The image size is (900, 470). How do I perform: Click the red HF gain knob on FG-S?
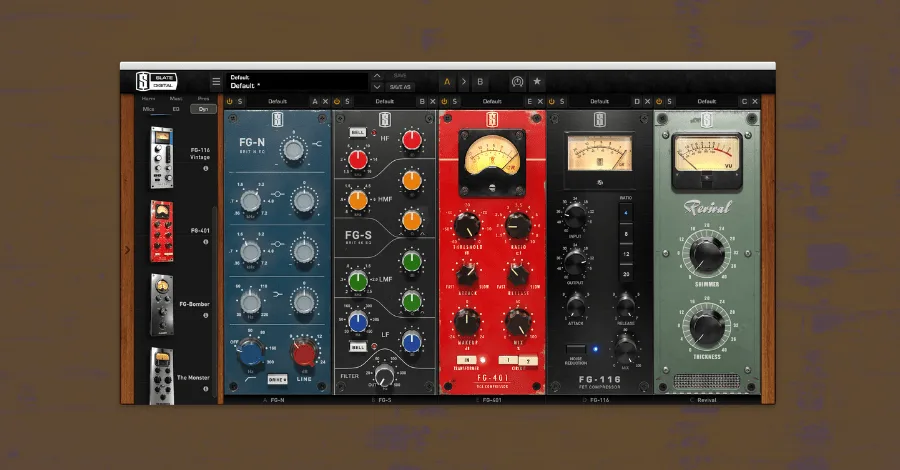click(412, 141)
